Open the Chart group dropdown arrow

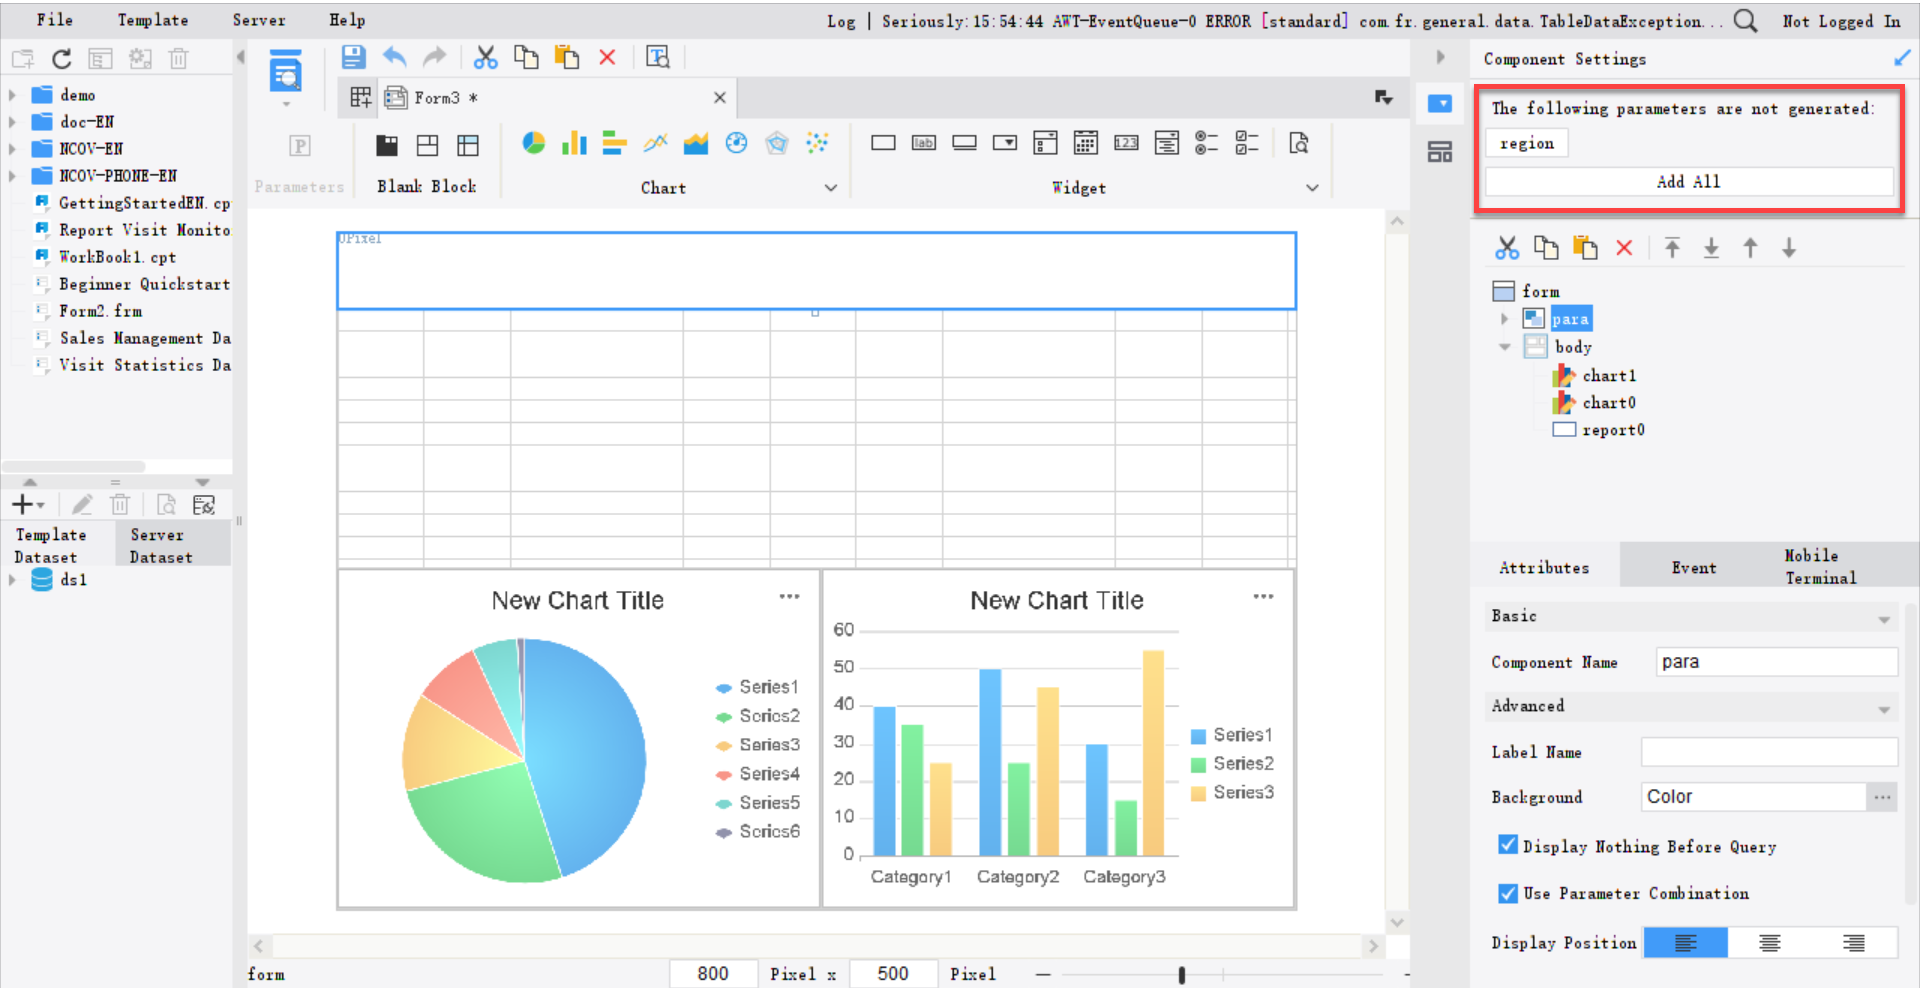(x=830, y=188)
